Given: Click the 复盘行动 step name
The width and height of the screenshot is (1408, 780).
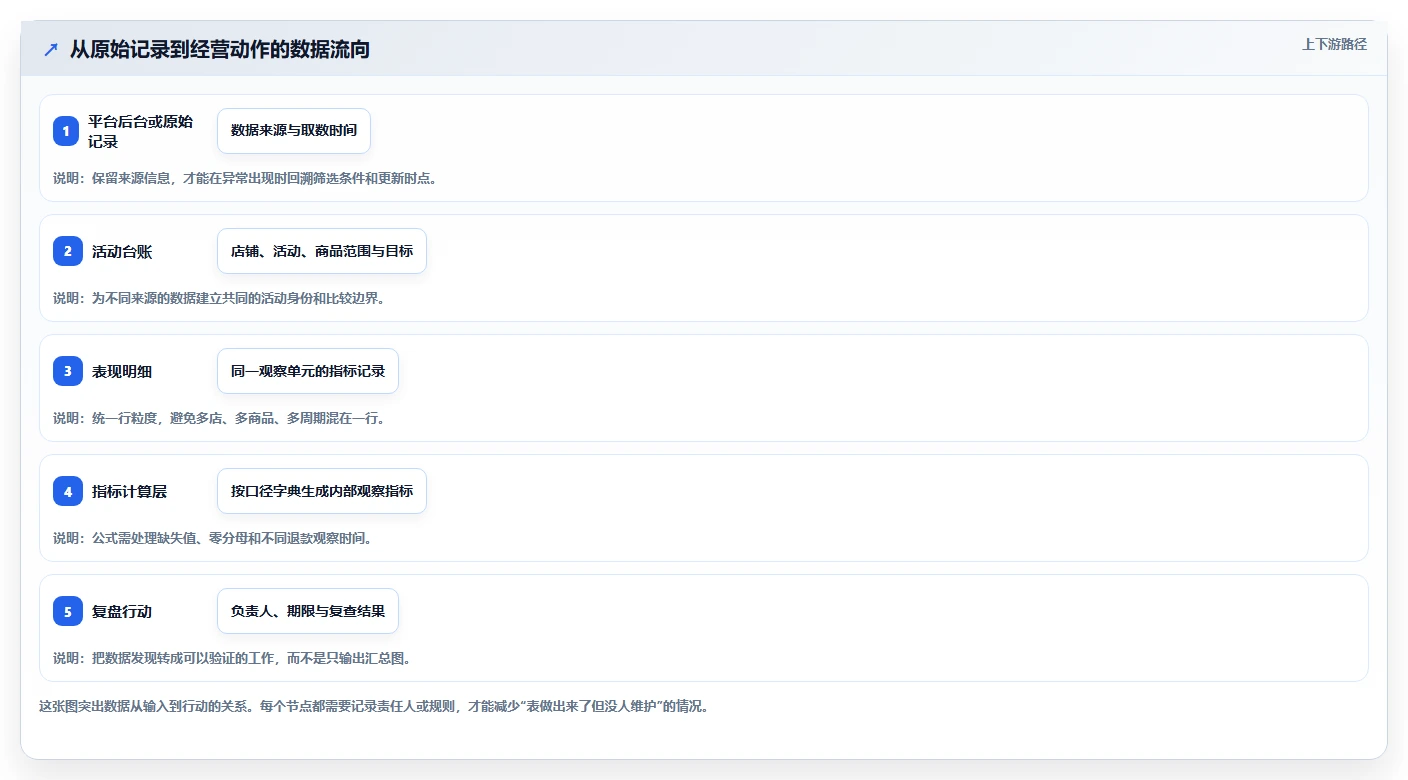Looking at the screenshot, I should pos(122,612).
